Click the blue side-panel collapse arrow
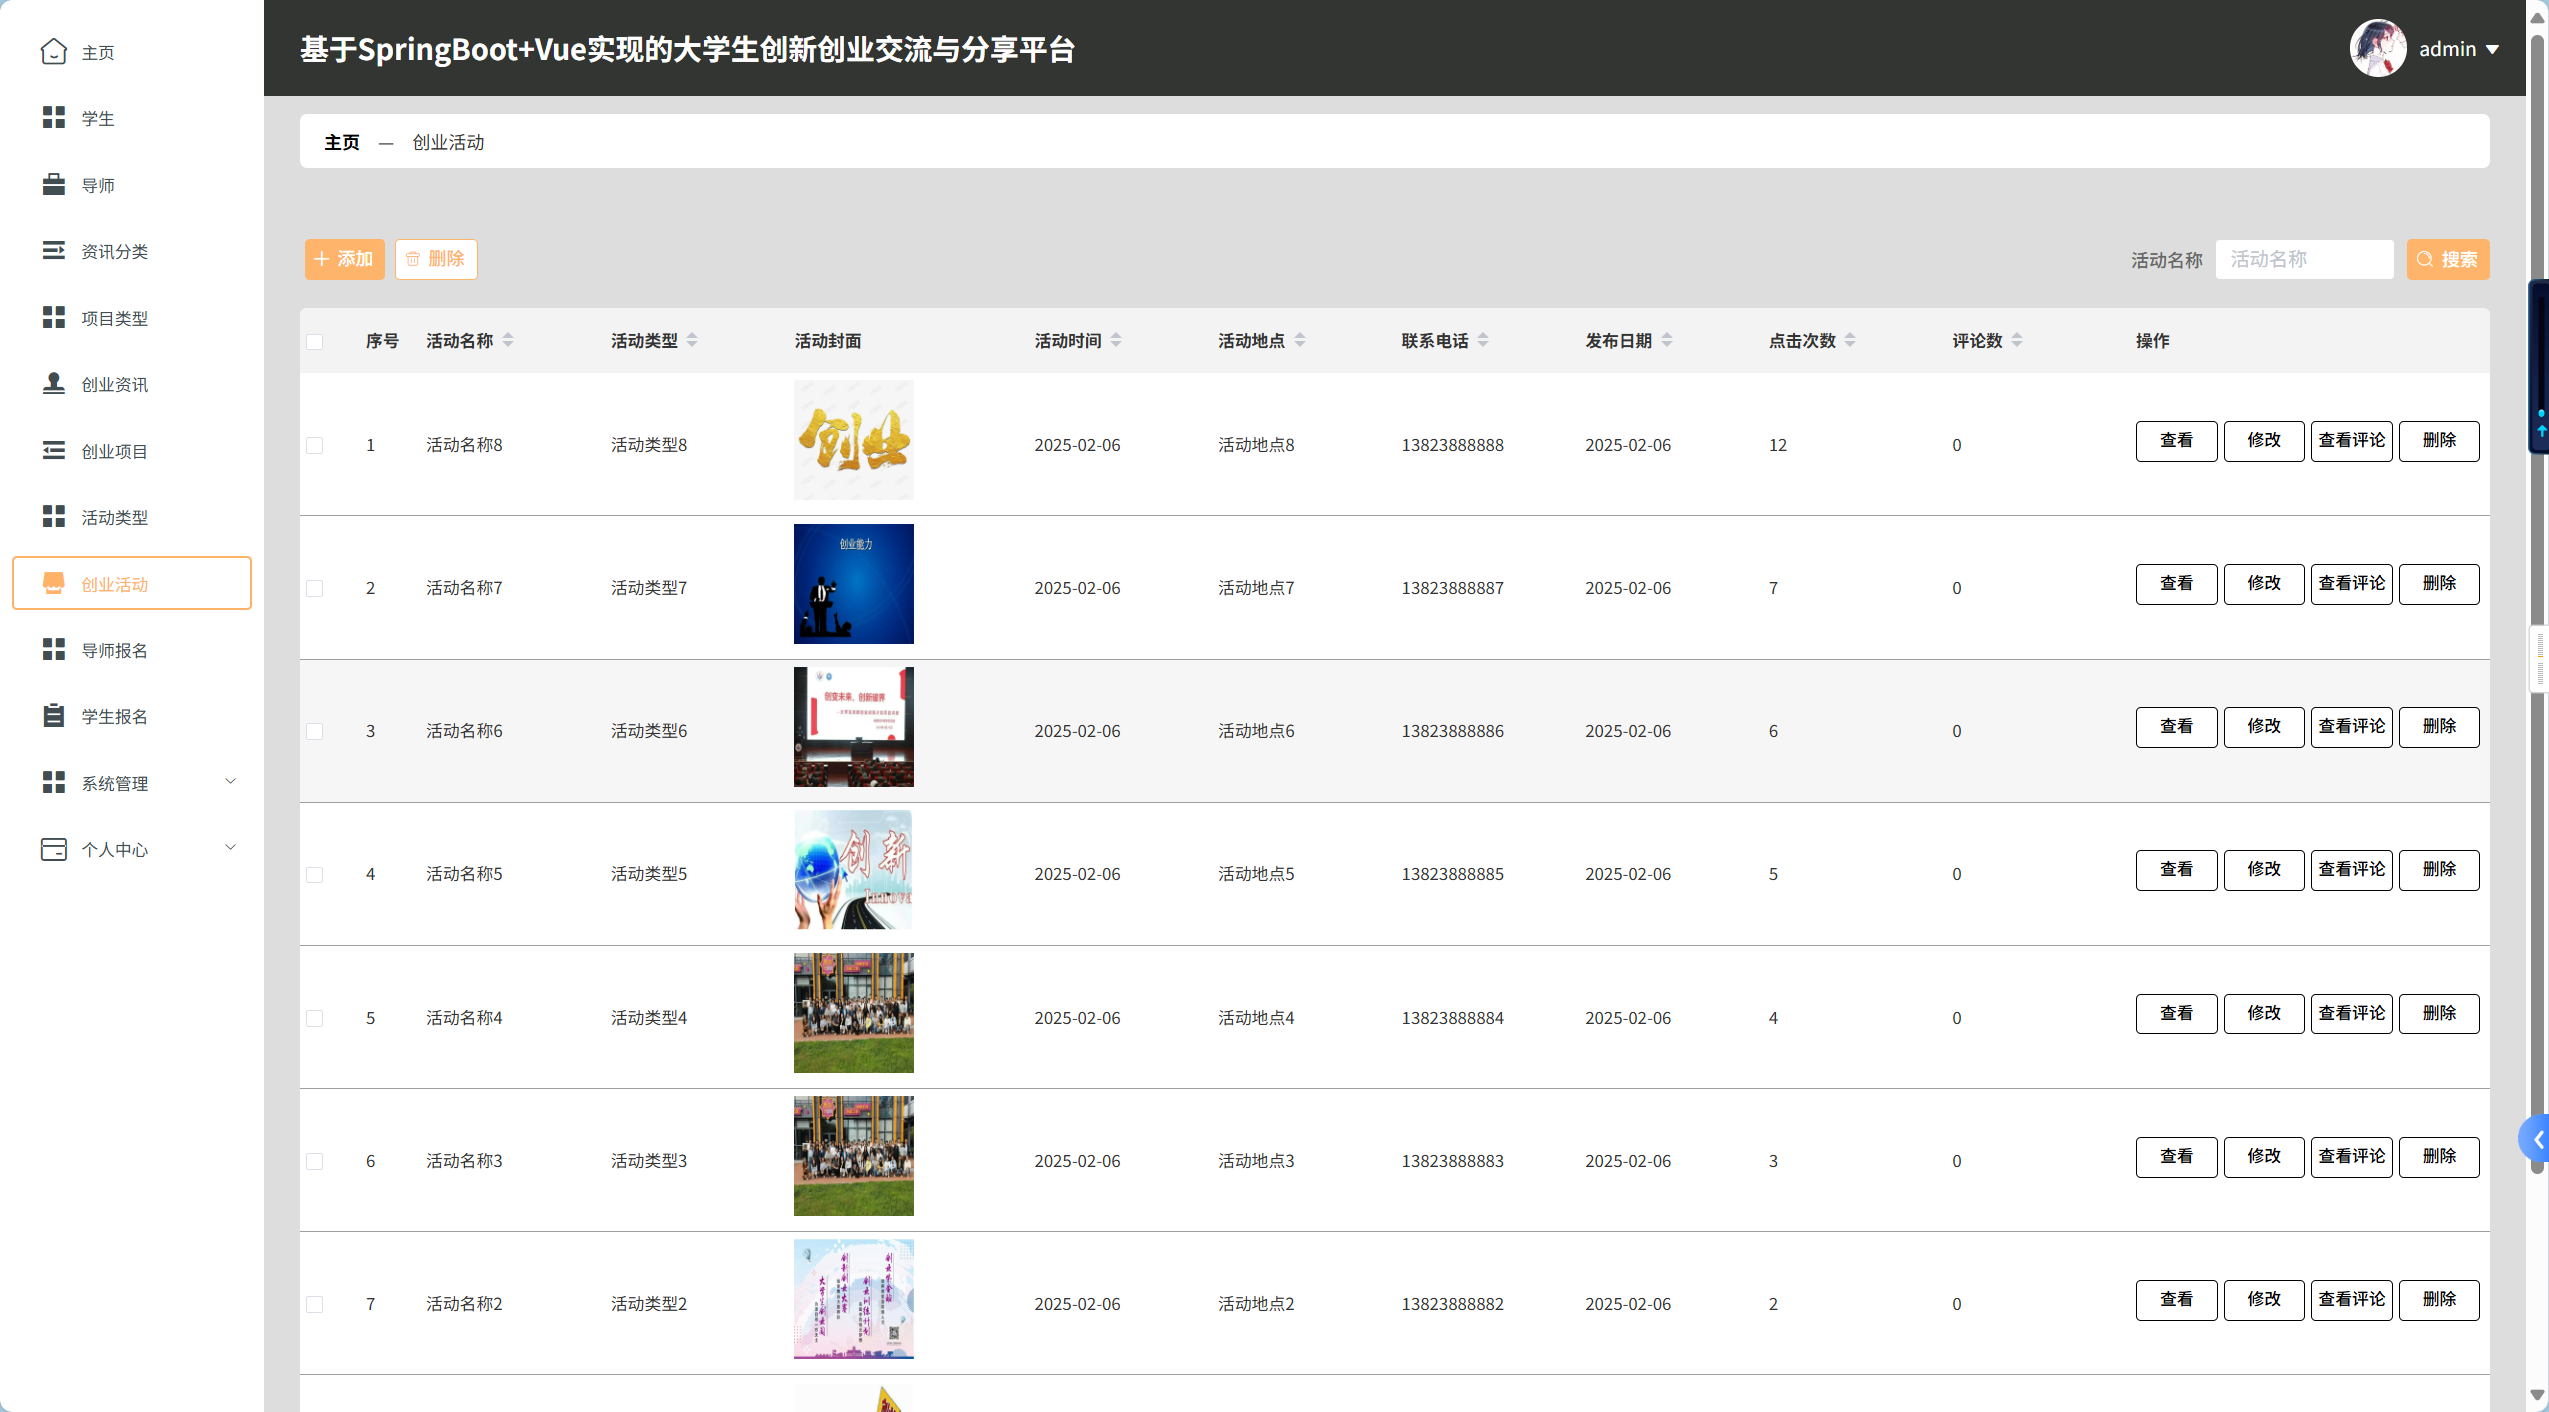Viewport: 2549px width, 1412px height. click(x=2537, y=1139)
